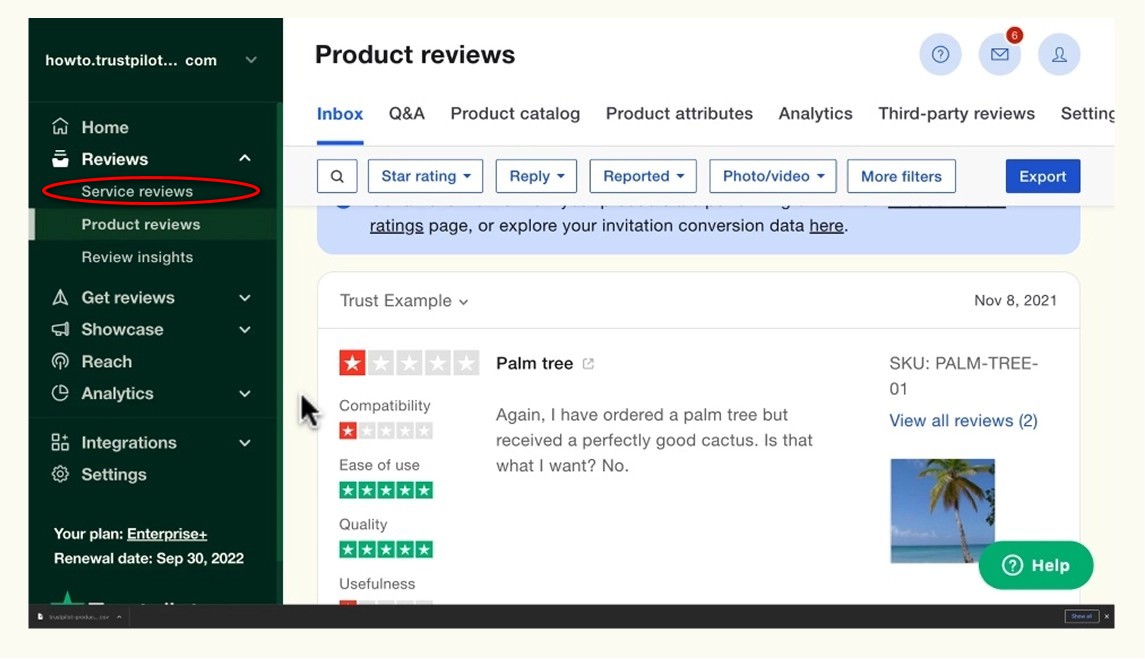Open the palm tree review photo thumbnail
1145x659 pixels.
click(942, 510)
